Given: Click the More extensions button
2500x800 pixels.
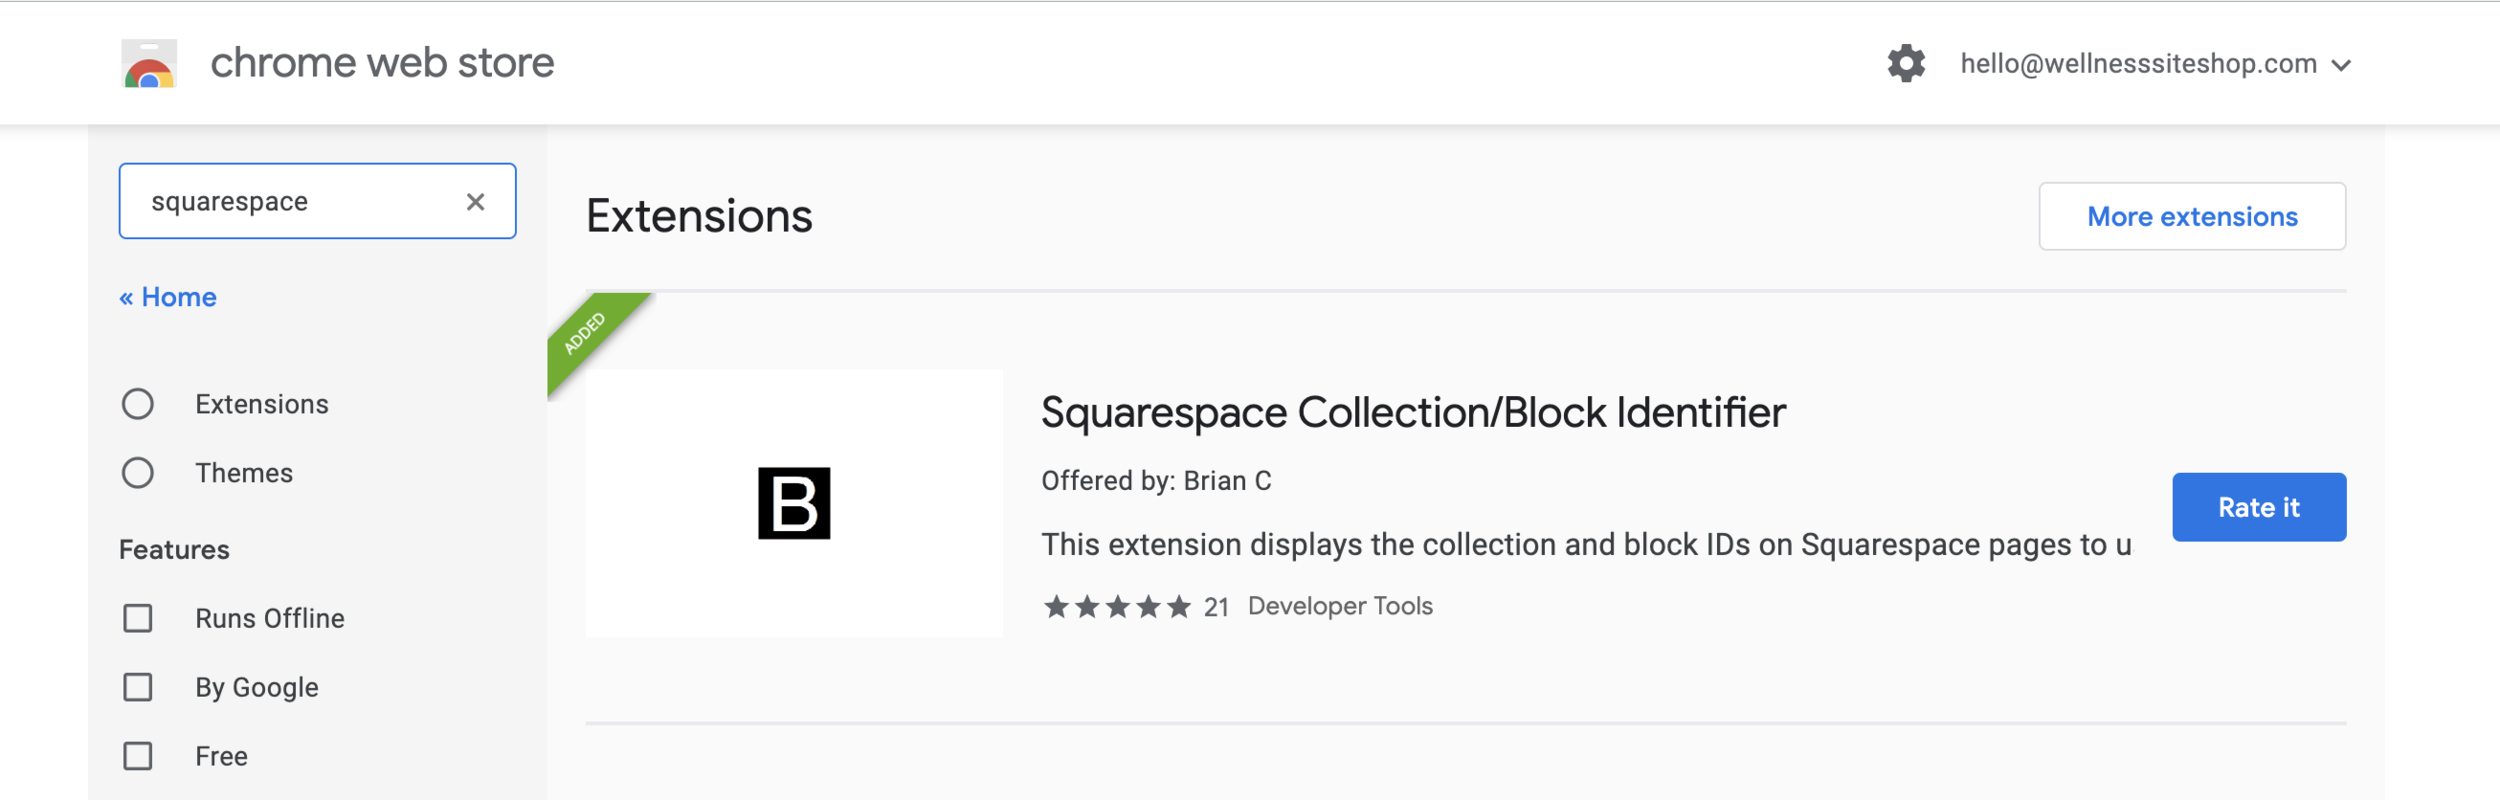Looking at the screenshot, I should (x=2192, y=216).
